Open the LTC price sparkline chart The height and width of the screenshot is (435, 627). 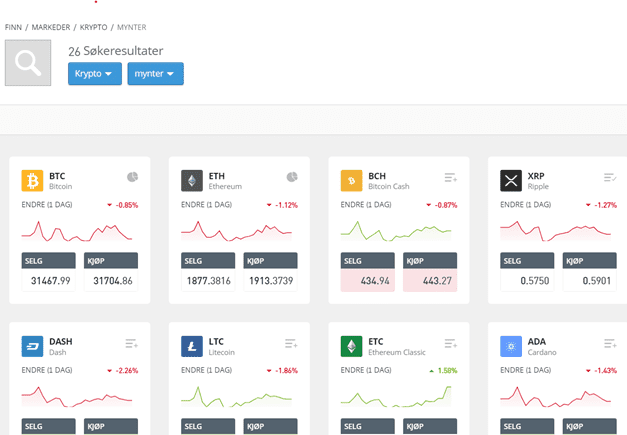click(236, 397)
